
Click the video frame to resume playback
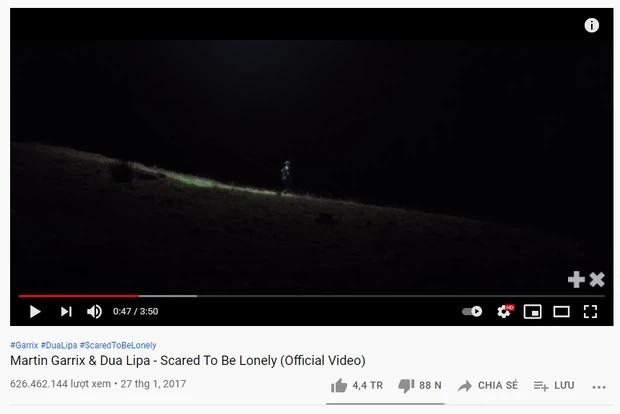tap(312, 158)
